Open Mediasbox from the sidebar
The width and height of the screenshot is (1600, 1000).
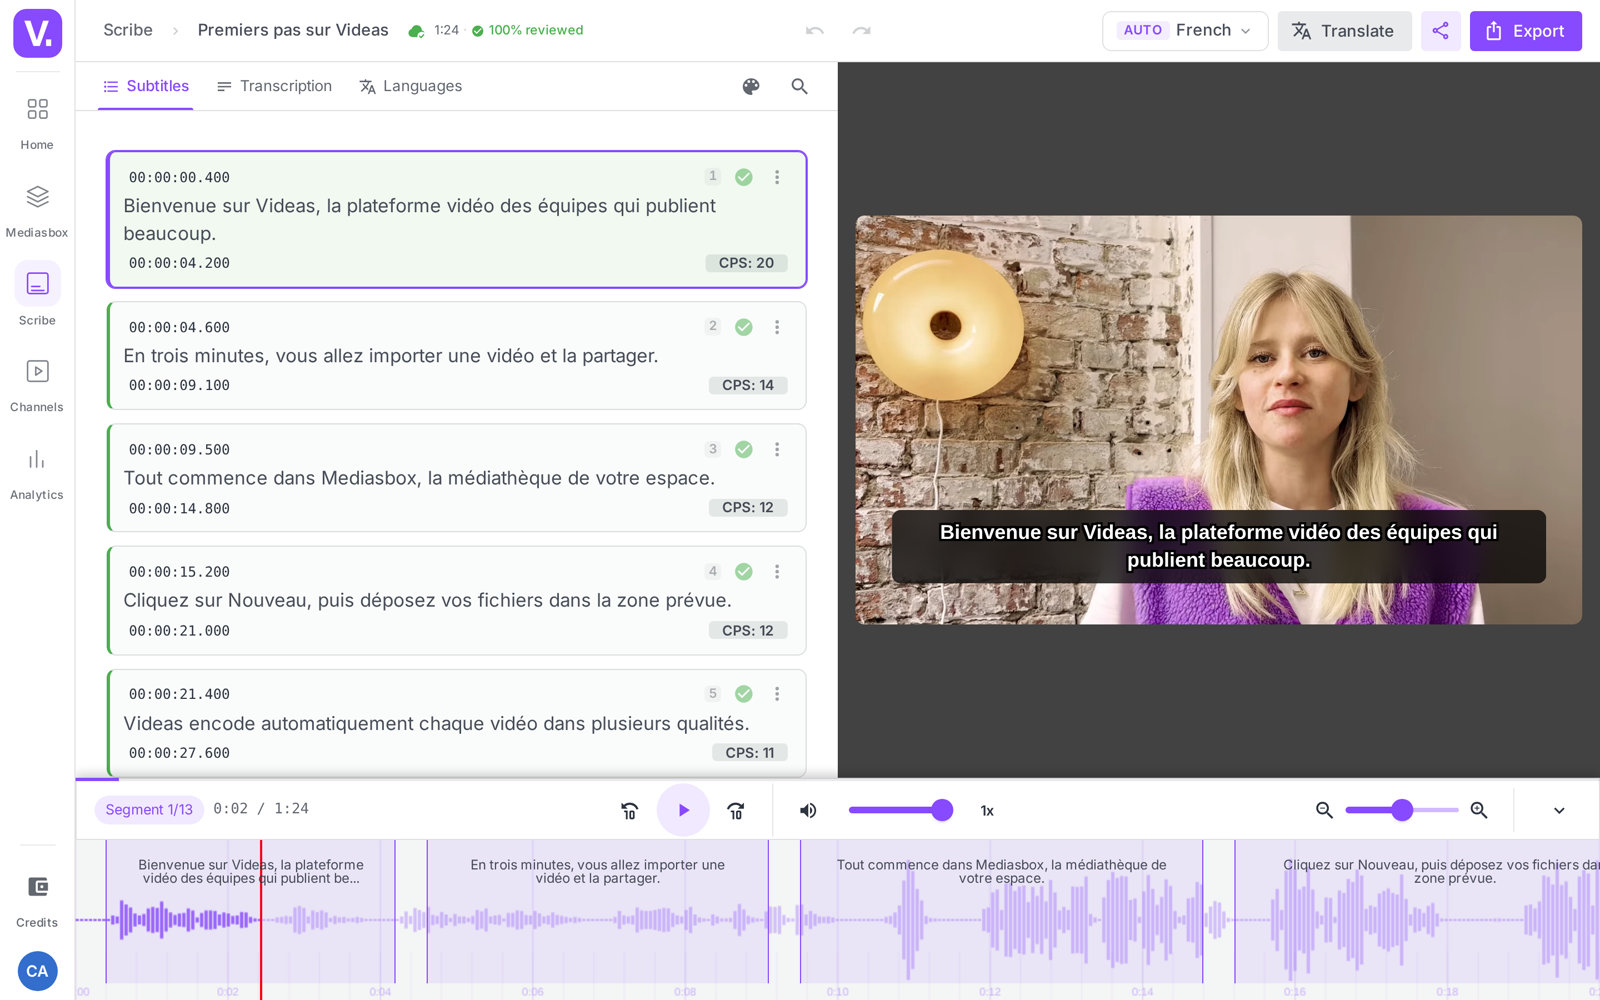37,210
